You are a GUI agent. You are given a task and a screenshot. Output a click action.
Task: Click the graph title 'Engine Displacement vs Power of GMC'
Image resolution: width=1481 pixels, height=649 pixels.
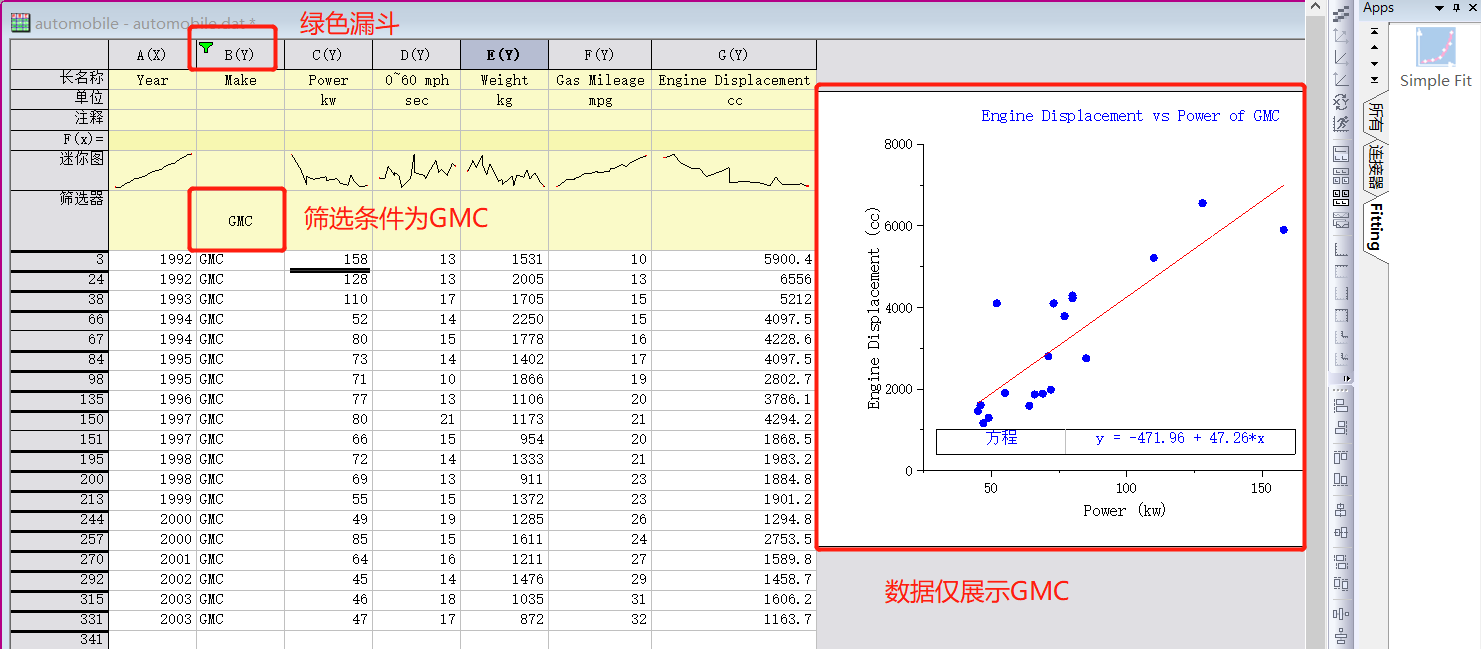click(1130, 116)
